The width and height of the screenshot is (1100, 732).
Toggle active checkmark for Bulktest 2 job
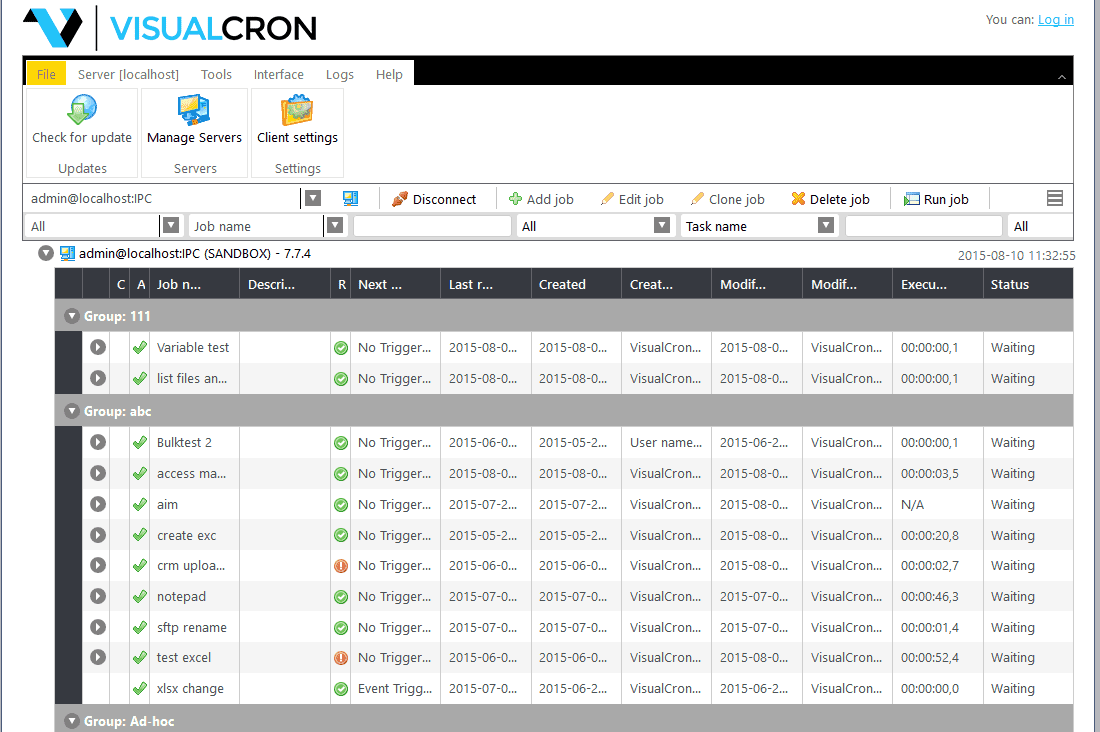[x=140, y=442]
